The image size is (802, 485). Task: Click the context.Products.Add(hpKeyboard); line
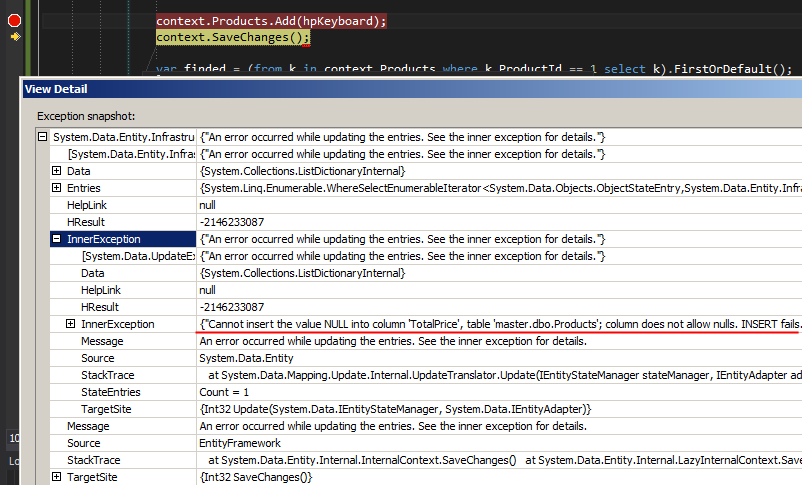[x=270, y=21]
